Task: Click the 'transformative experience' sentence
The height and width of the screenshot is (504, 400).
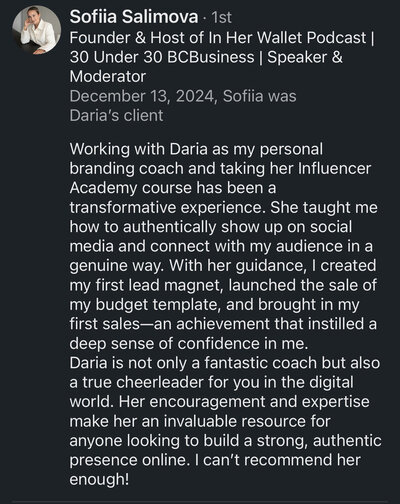Action: [166, 207]
